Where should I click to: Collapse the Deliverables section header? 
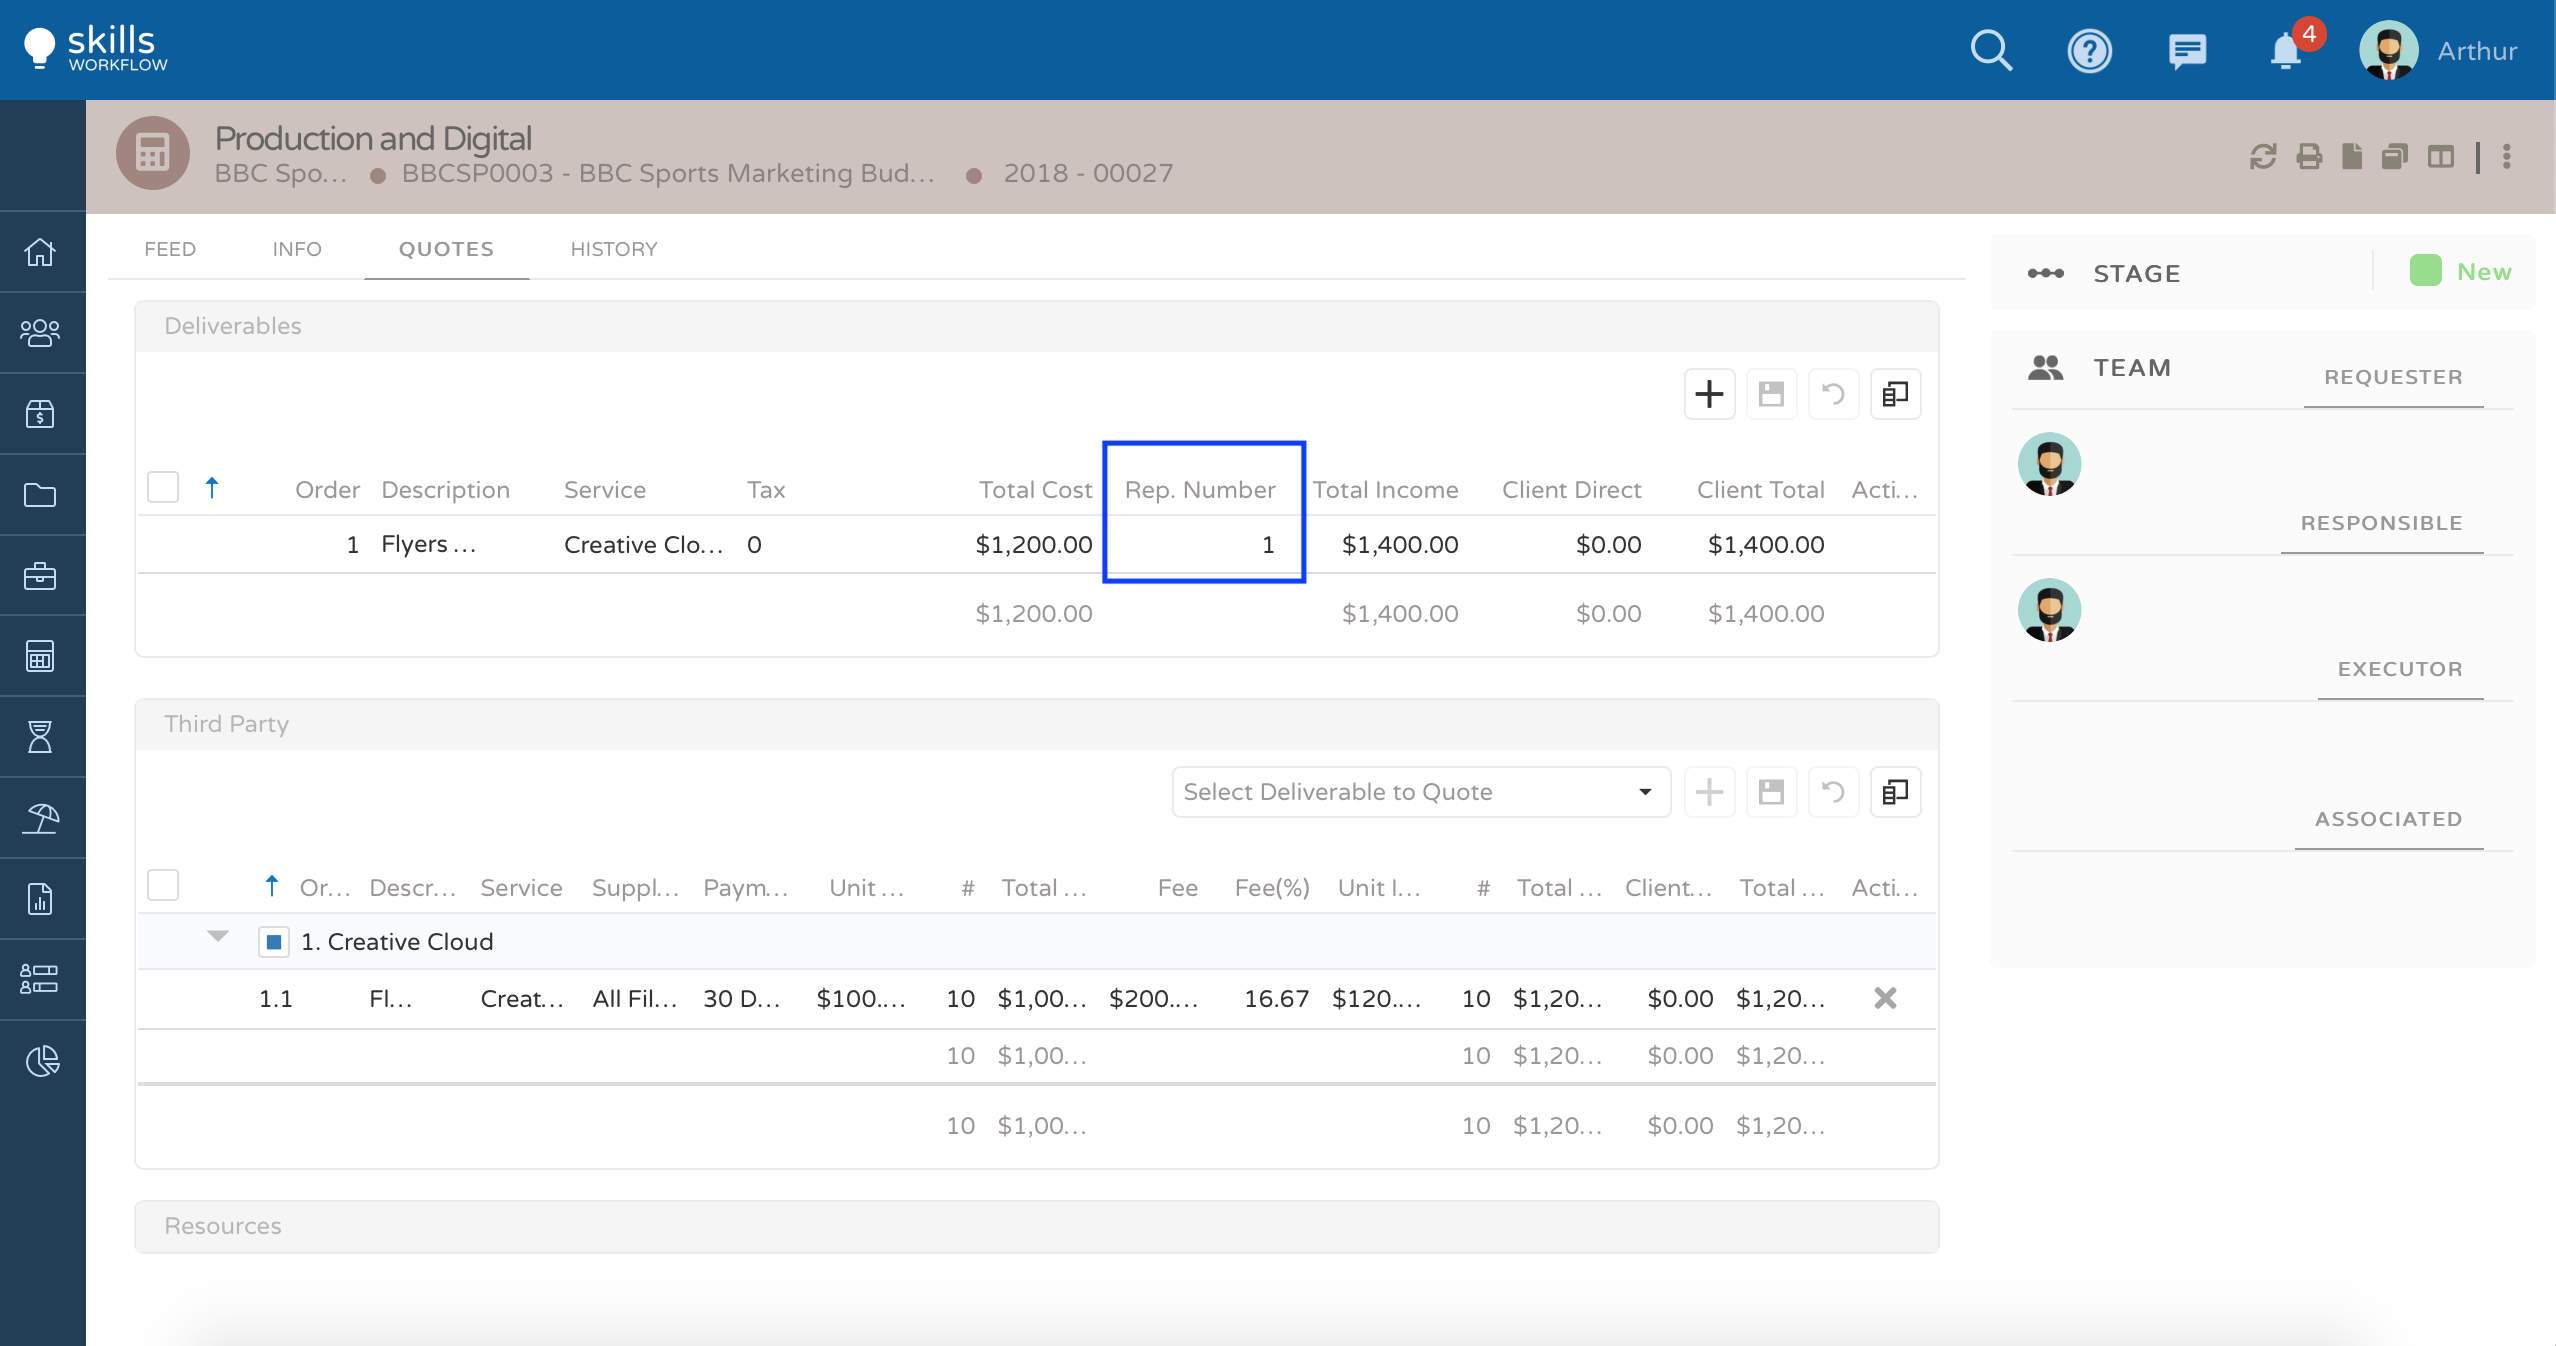(x=1036, y=326)
